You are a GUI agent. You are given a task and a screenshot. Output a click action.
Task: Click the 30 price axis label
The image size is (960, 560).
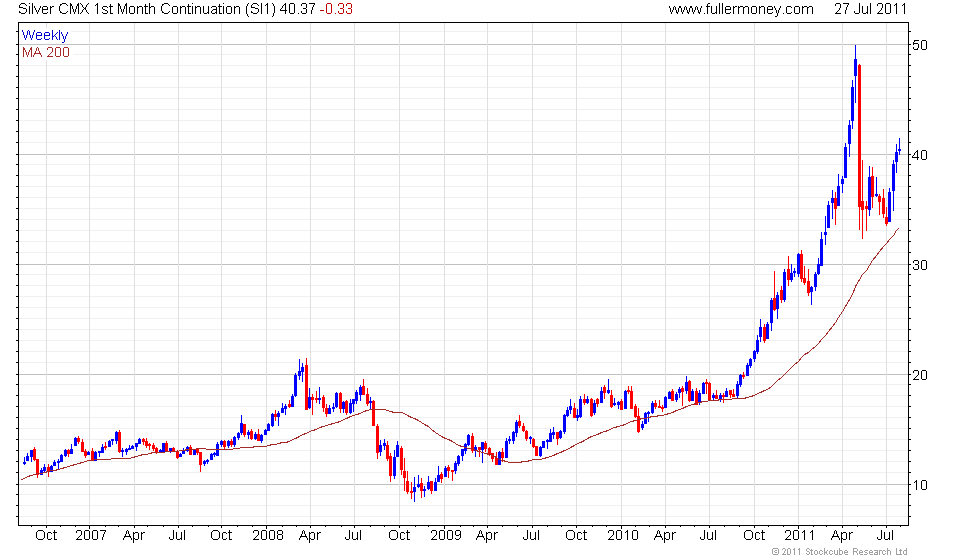(x=920, y=266)
